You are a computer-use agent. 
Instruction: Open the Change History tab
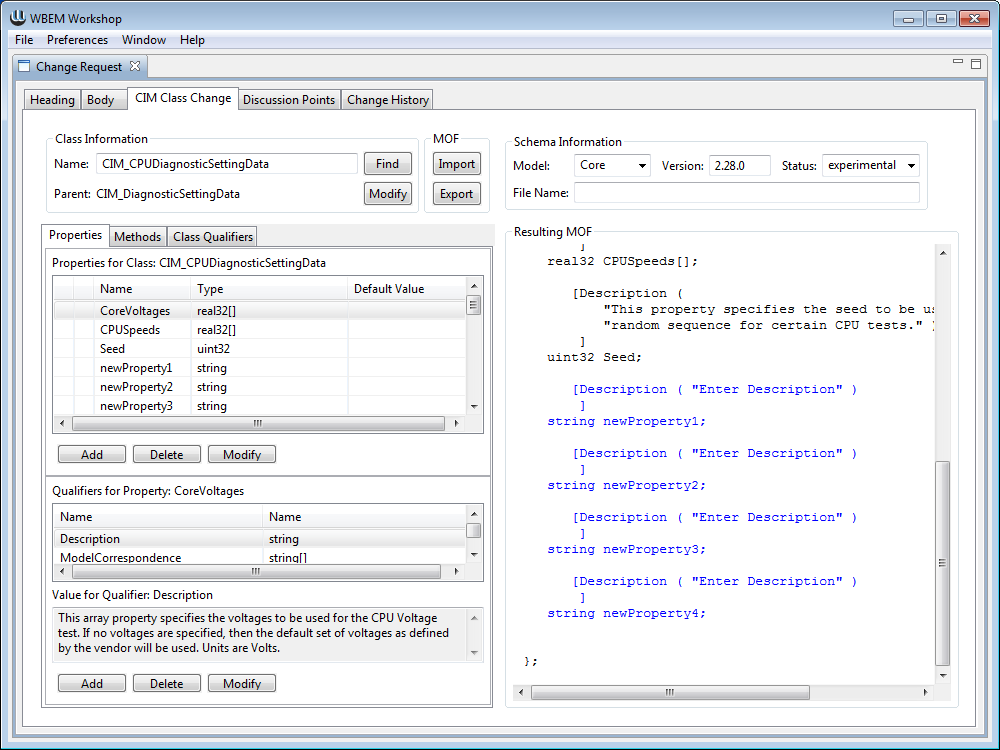point(388,99)
